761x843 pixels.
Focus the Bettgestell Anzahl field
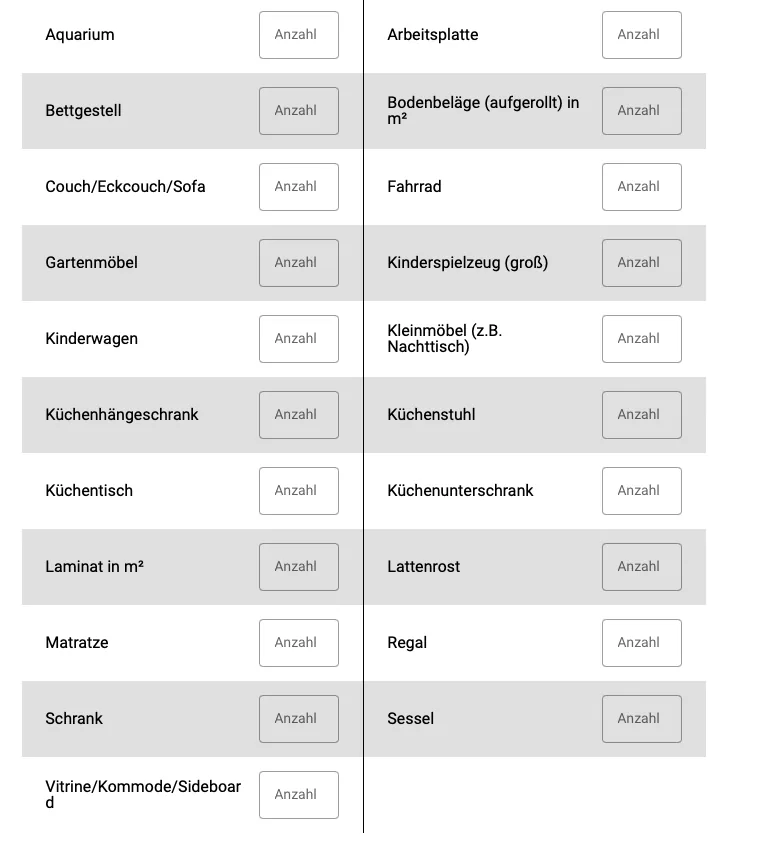(298, 111)
